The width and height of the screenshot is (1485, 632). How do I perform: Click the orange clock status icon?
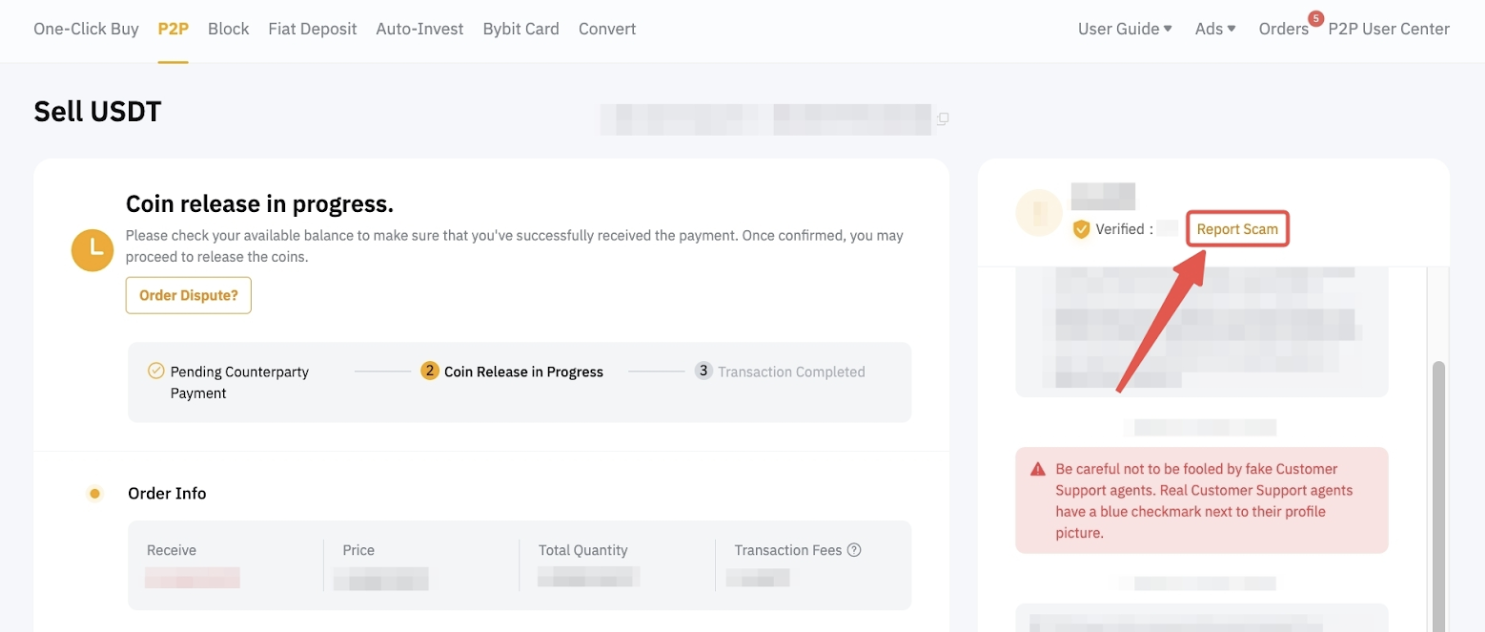pos(93,250)
